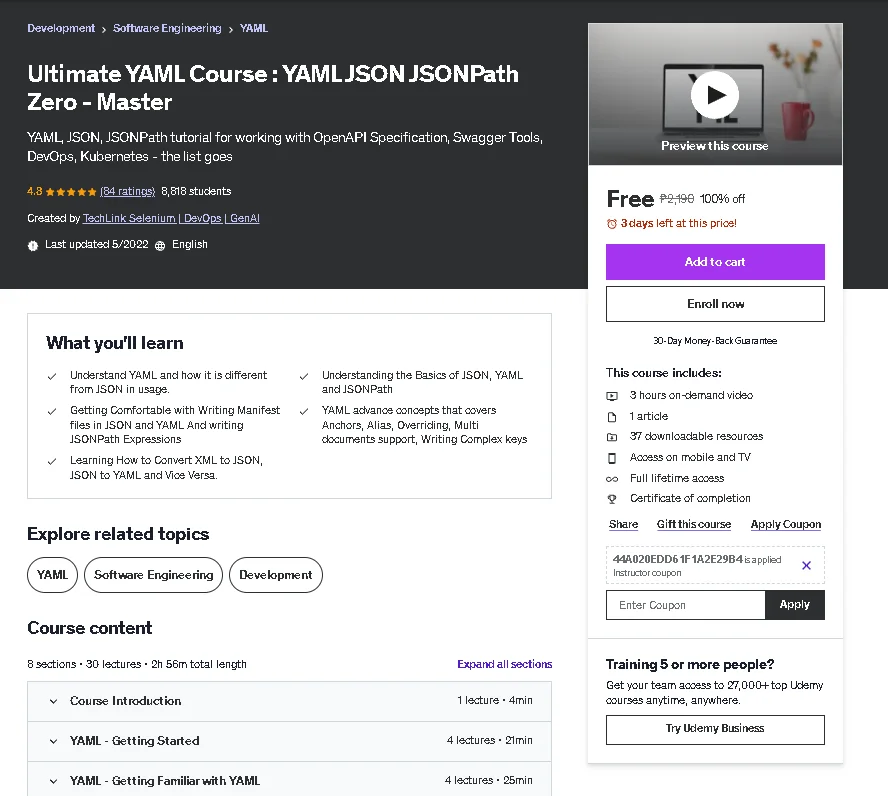Play the course preview video
This screenshot has height=796, width=888.
click(715, 95)
